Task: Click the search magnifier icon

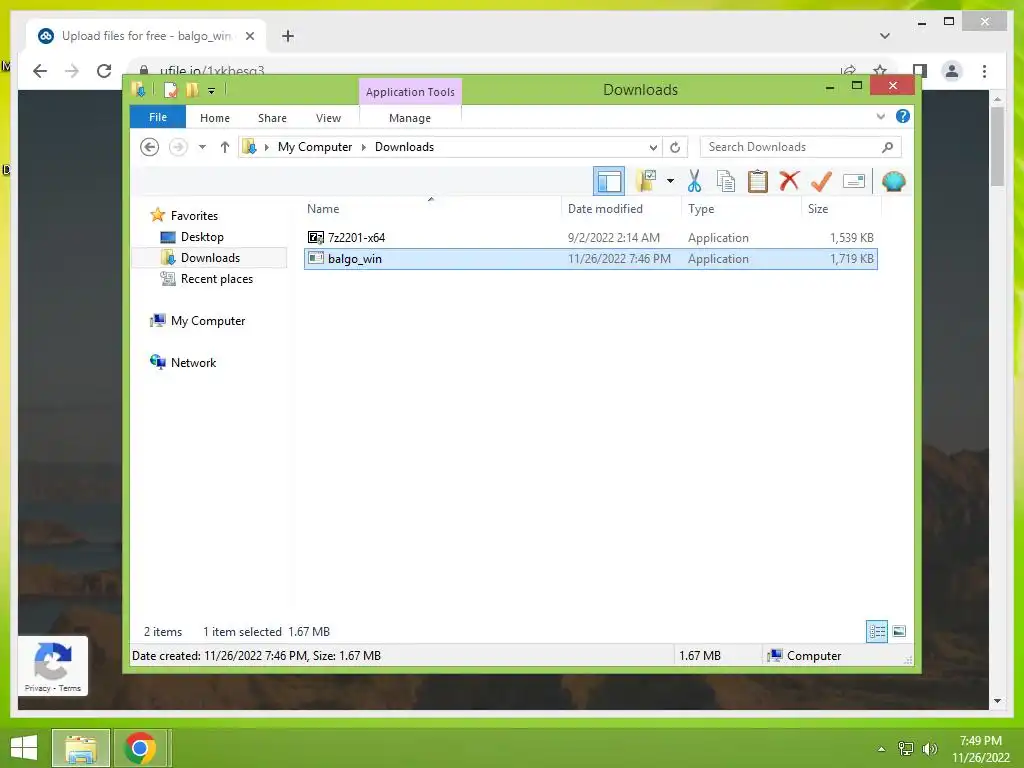Action: point(888,147)
